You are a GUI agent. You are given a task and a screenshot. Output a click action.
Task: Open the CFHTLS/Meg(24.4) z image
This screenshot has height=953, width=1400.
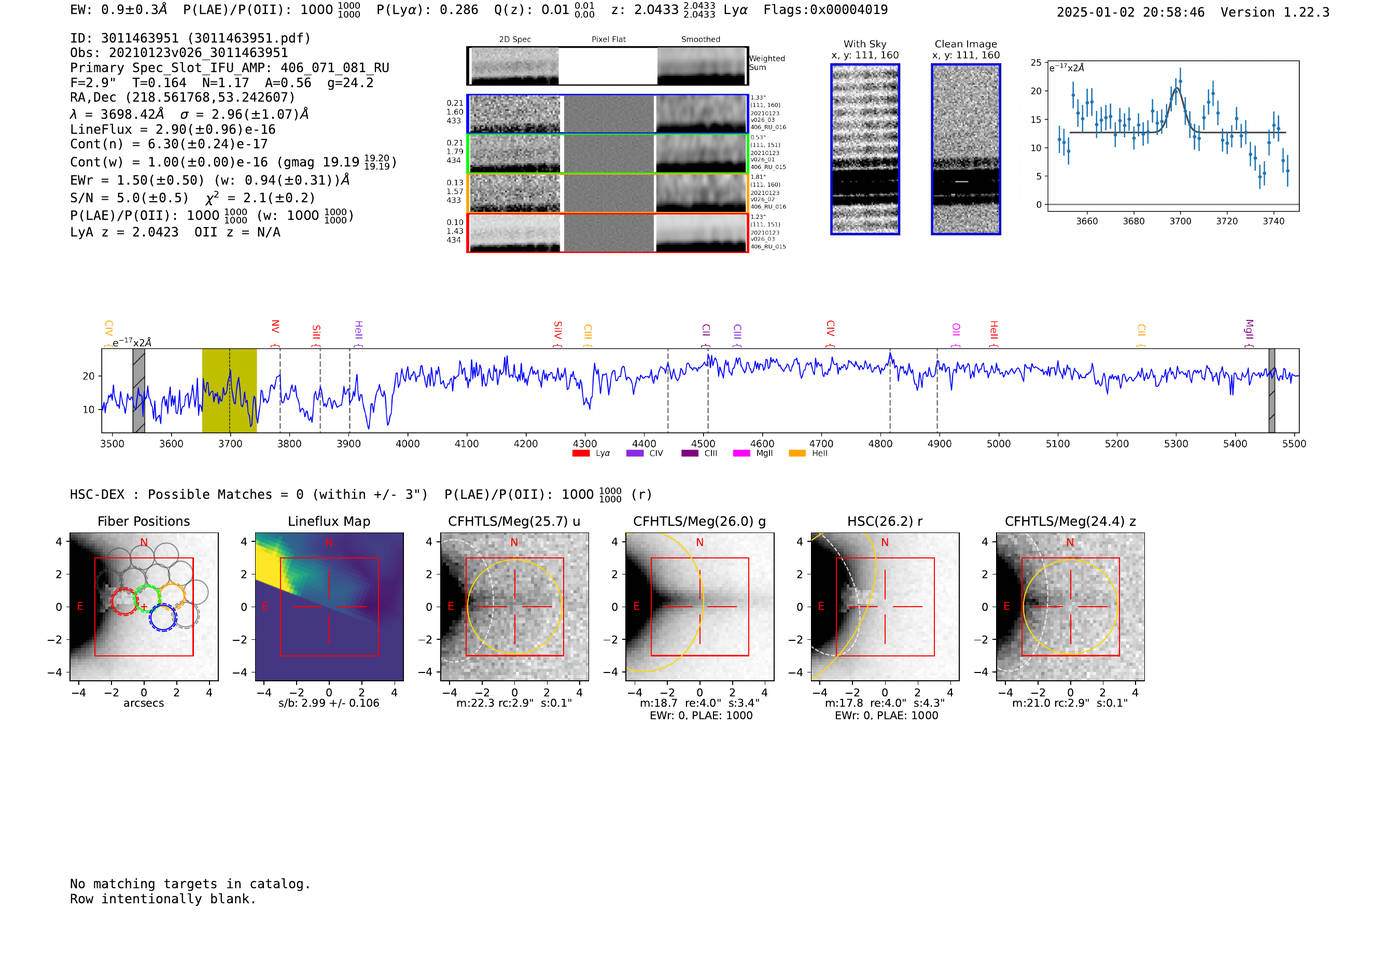[x=1070, y=607]
